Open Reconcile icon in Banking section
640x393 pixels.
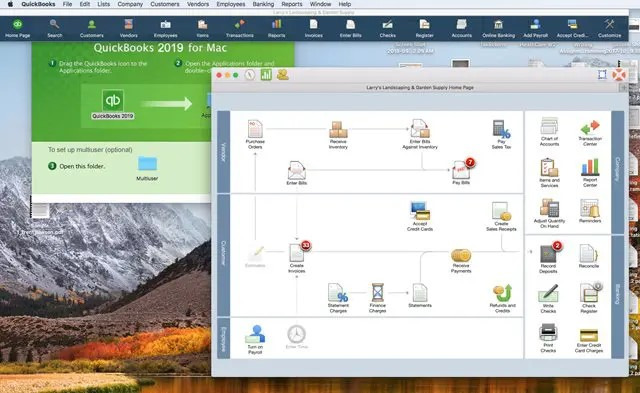tap(589, 253)
